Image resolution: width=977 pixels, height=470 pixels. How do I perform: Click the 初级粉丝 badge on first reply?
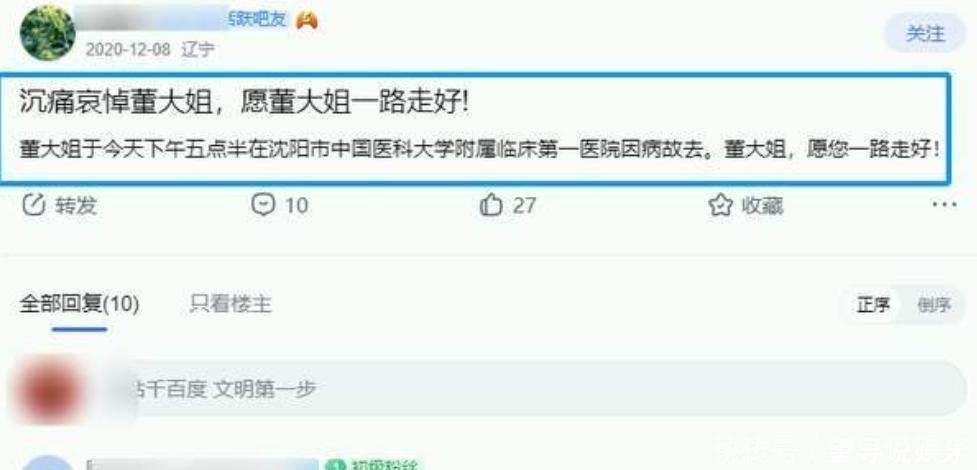pos(374,465)
